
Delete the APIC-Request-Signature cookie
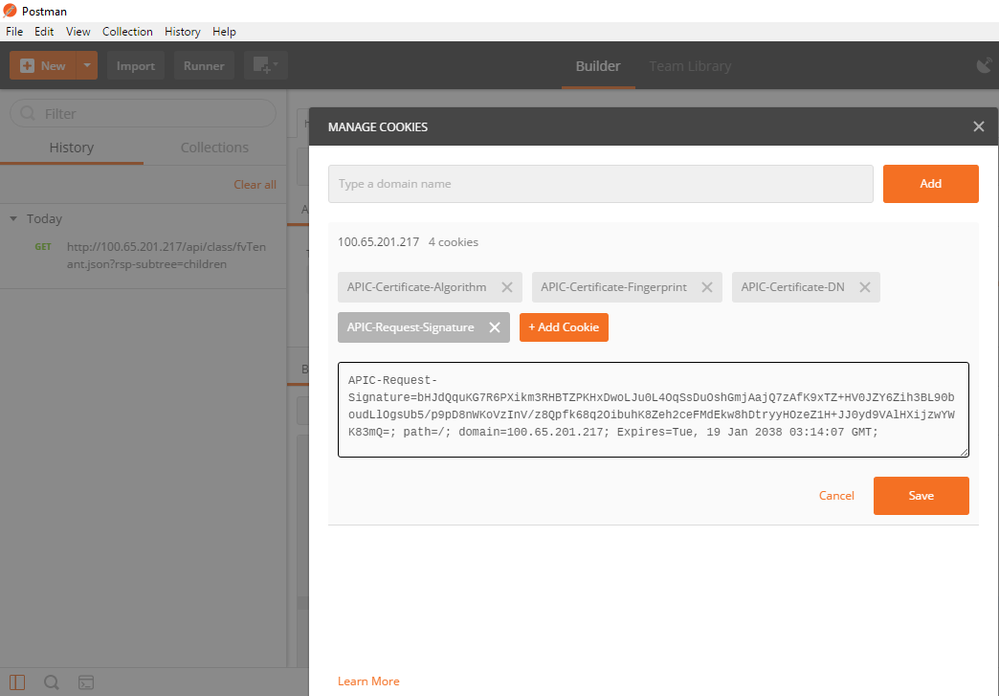pos(494,327)
